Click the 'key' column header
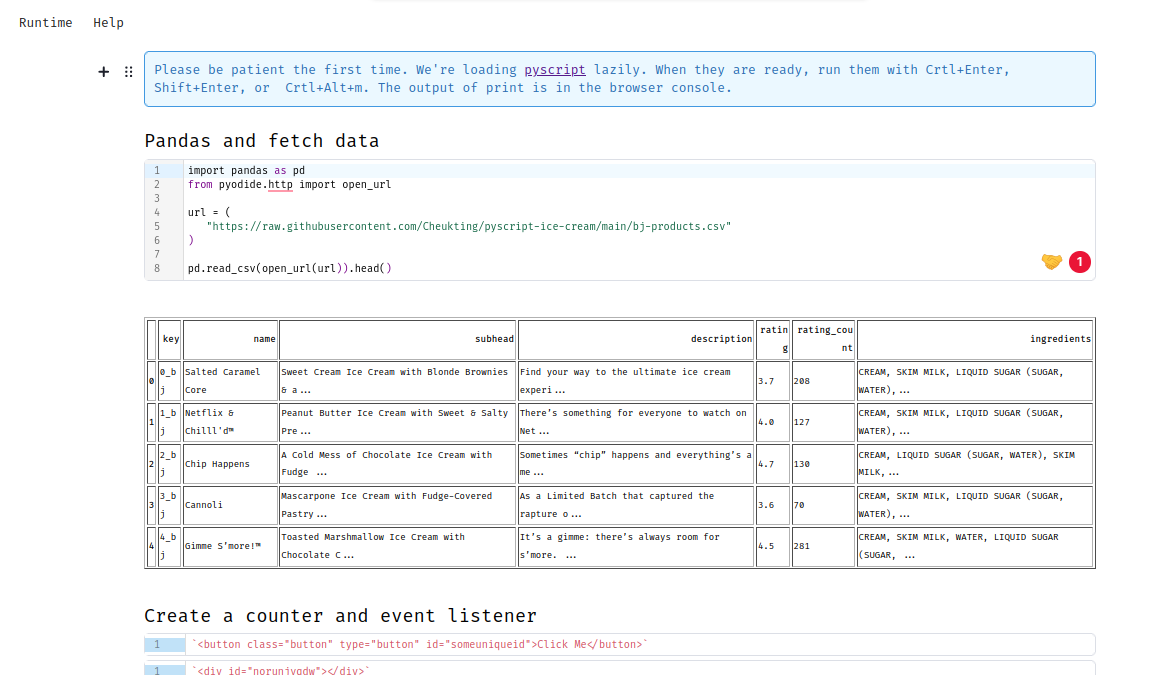1170x675 pixels. [x=169, y=339]
